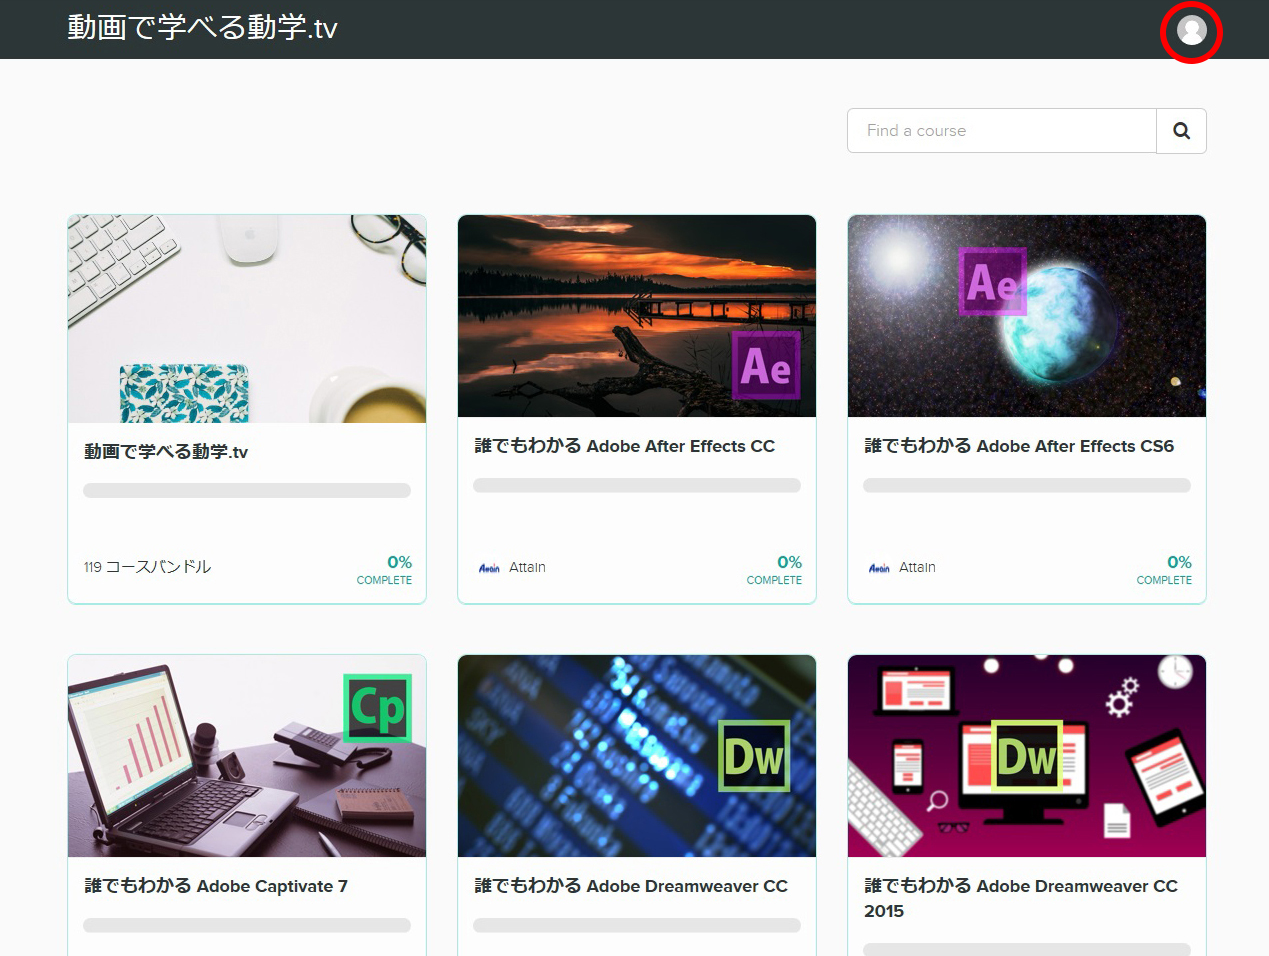This screenshot has width=1269, height=956.
Task: Click Attain logo on After Effects CS6 card
Action: [879, 568]
